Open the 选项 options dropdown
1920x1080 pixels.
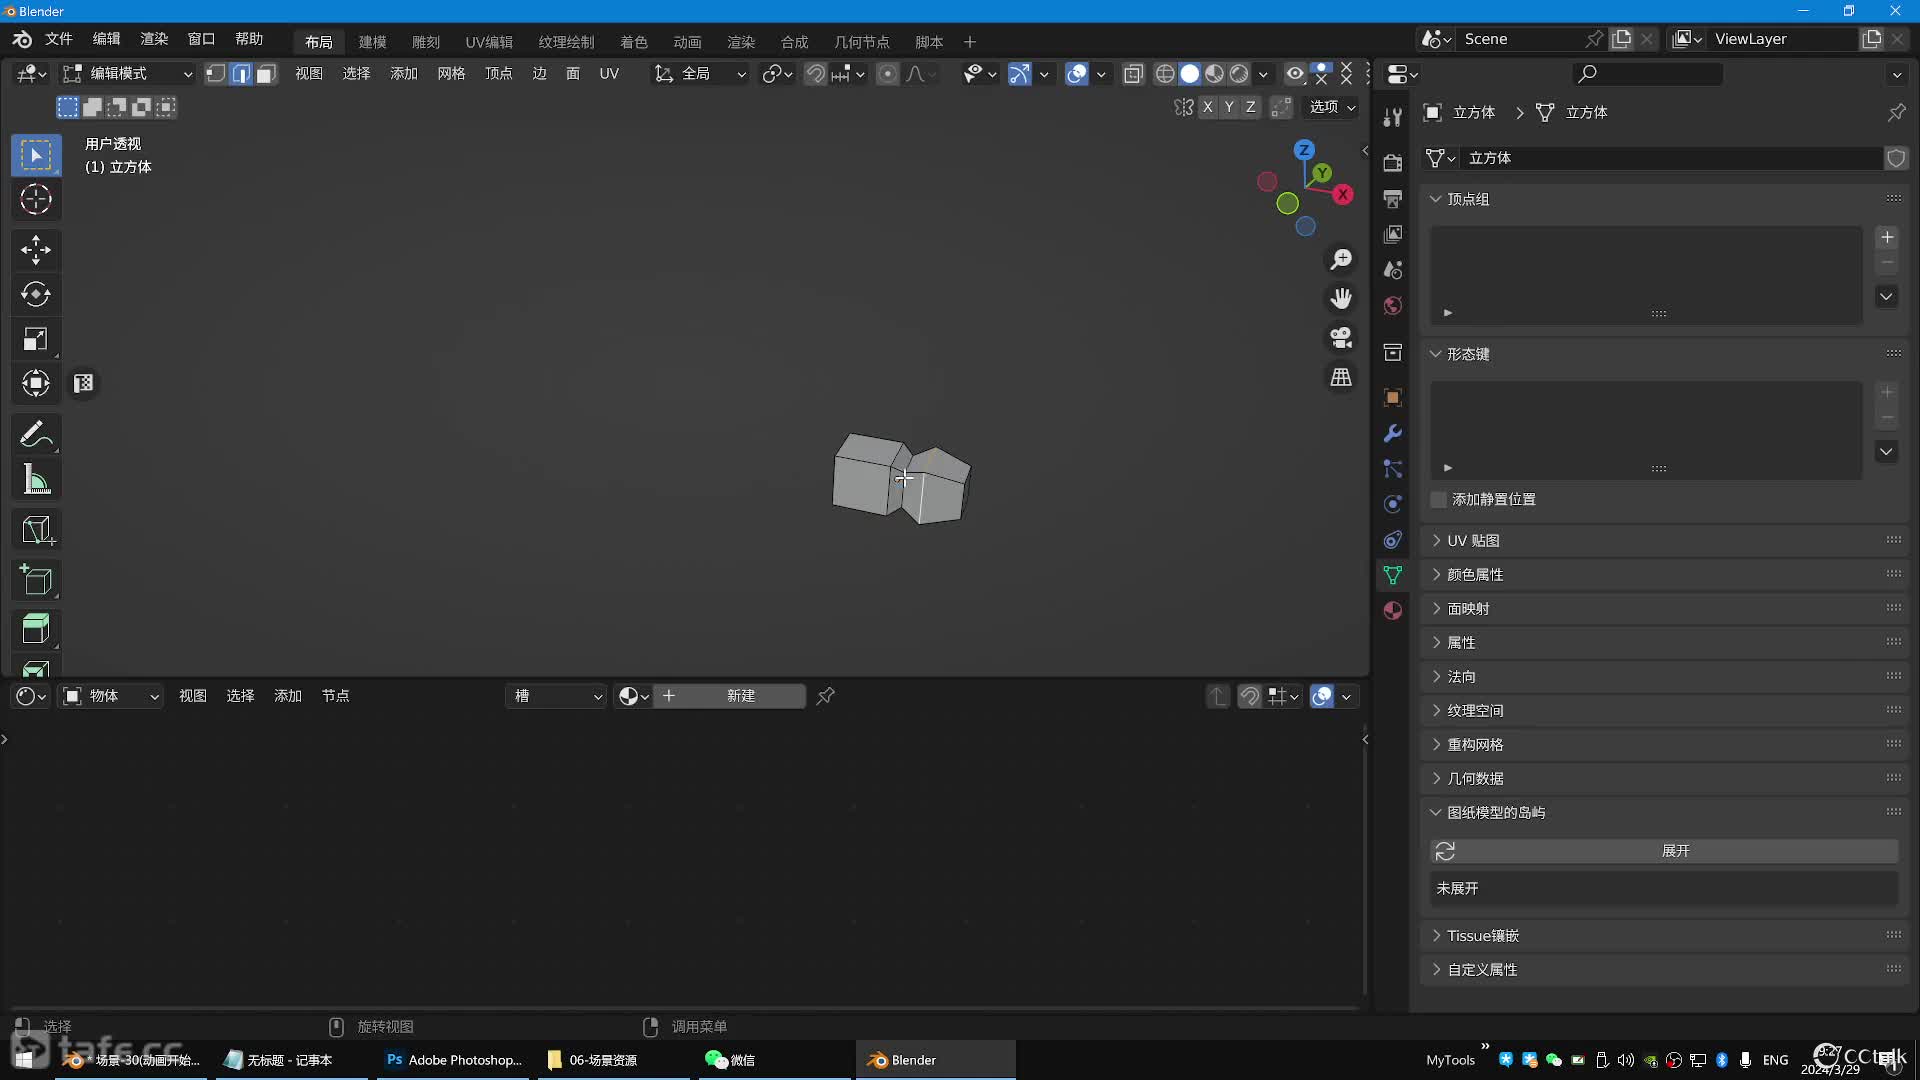tap(1333, 107)
